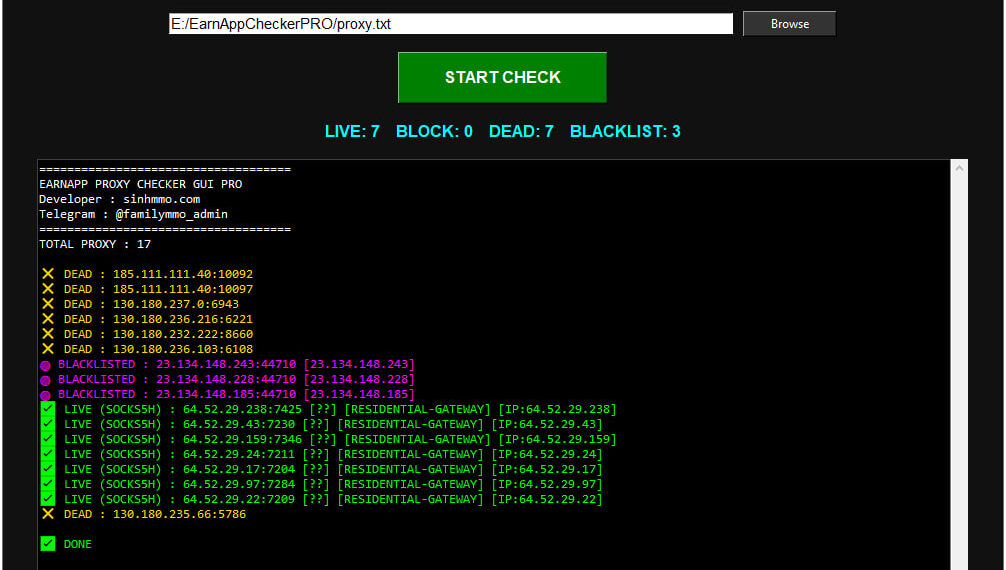Click green check beside 64.52.29.159:7346
The height and width of the screenshot is (570, 1006).
point(47,439)
